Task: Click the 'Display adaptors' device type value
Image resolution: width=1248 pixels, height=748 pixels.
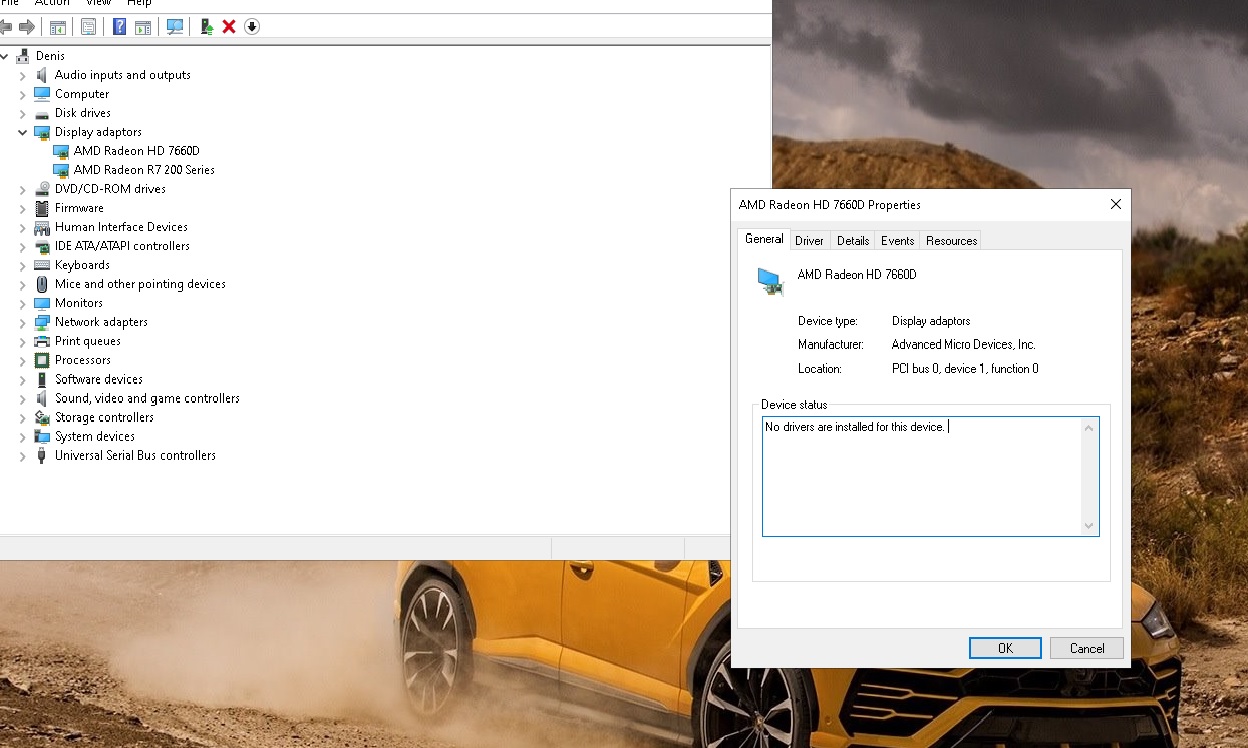Action: point(931,321)
